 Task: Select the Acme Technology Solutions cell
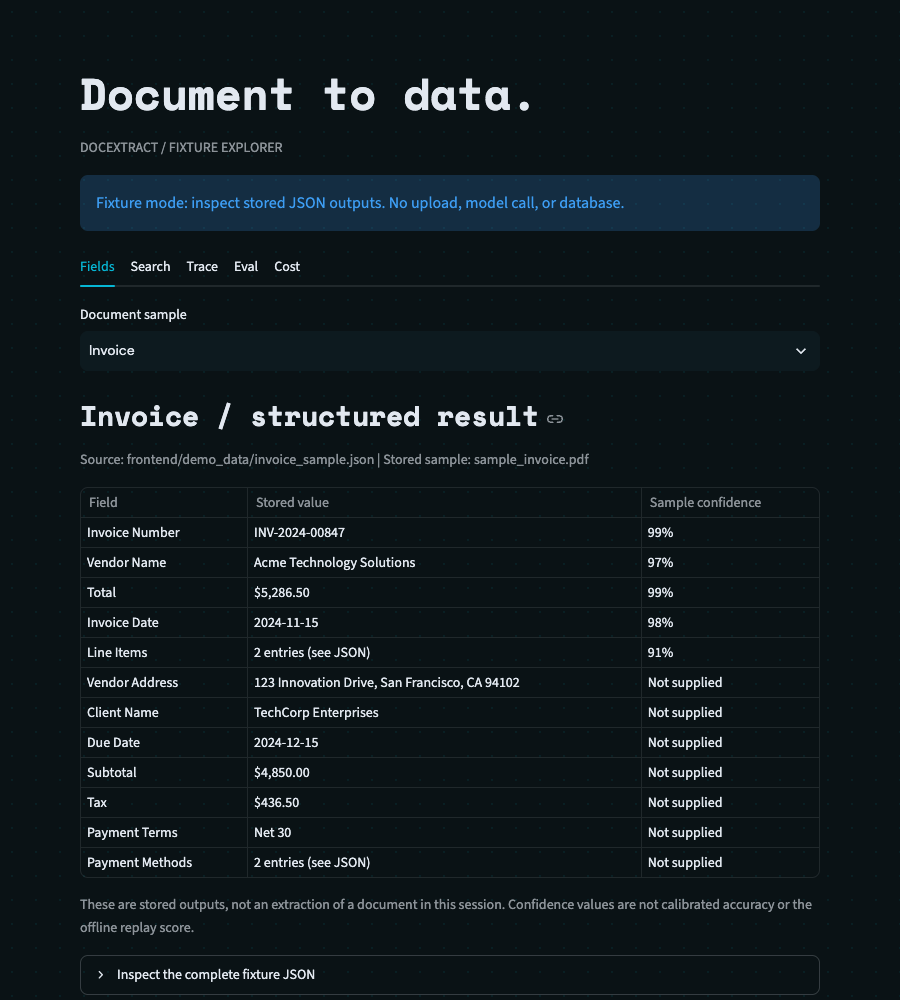(x=444, y=562)
